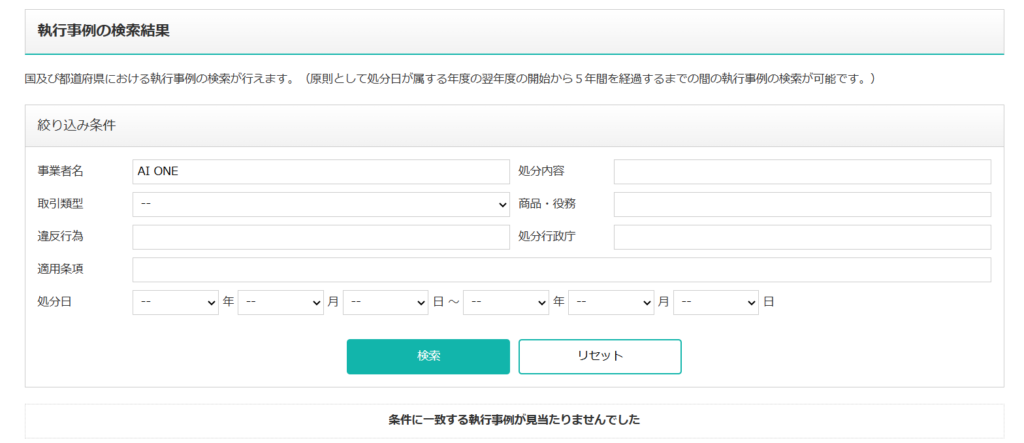Viewport: 1024px width, 443px height.
Task: Click the 執行事例の検索結果 page heading
Action: point(103,31)
